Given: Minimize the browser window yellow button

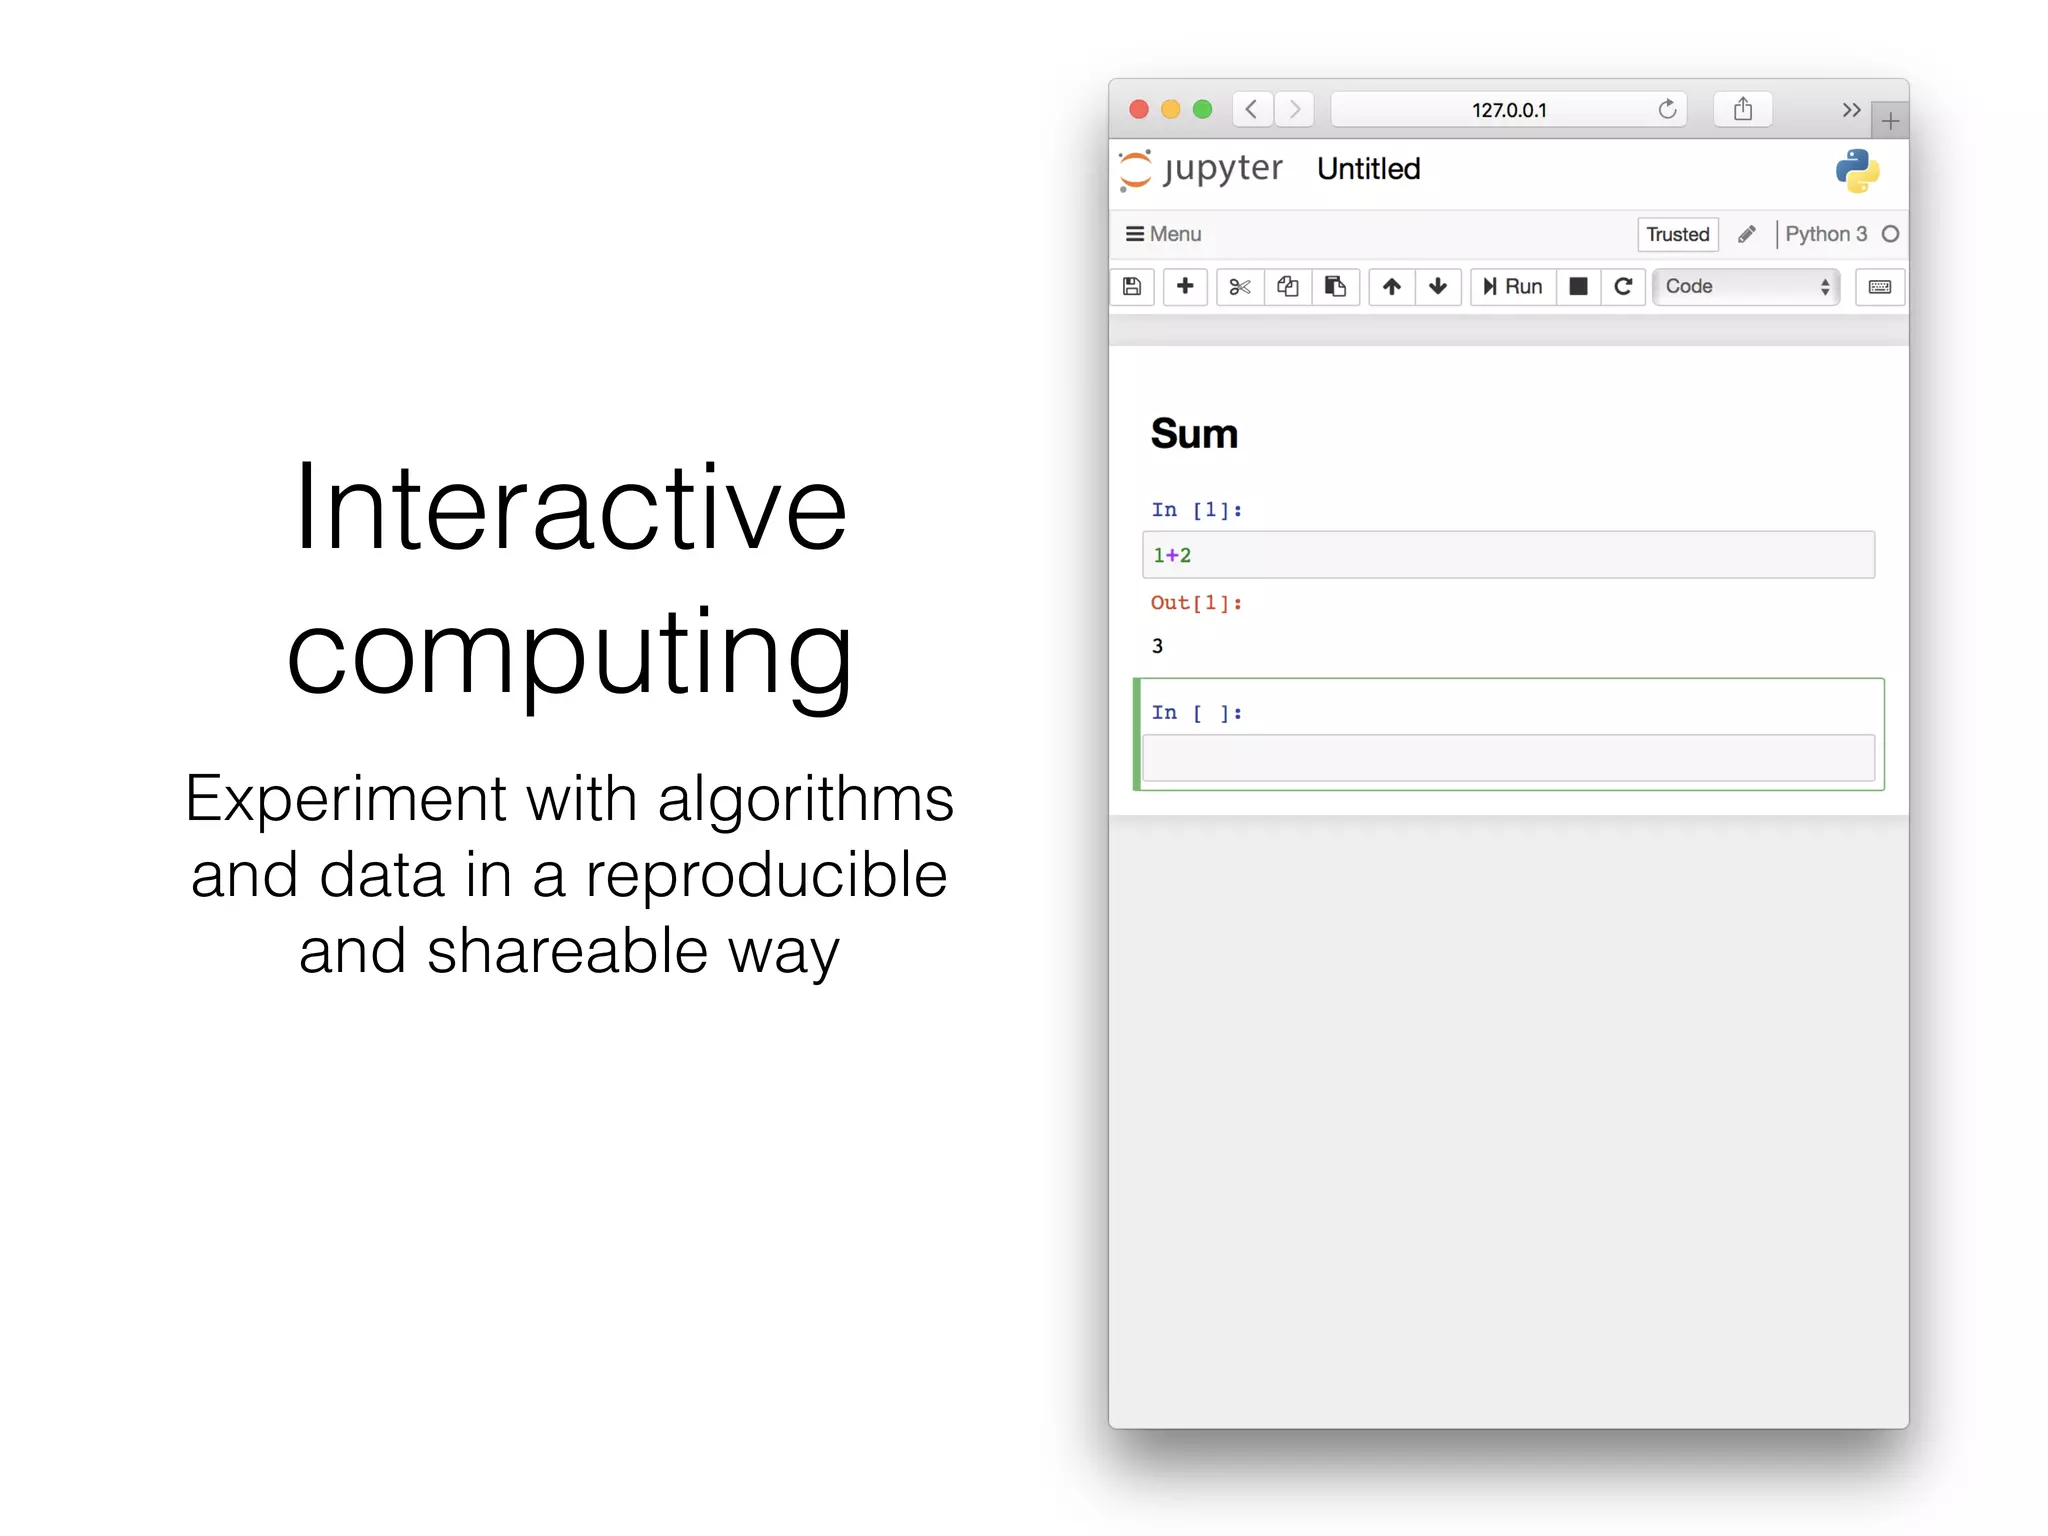Looking at the screenshot, I should (1171, 109).
